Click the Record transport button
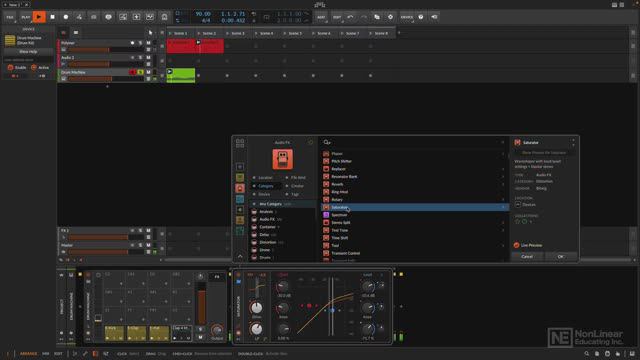Screen dimensions: 640x360 click(x=66, y=17)
